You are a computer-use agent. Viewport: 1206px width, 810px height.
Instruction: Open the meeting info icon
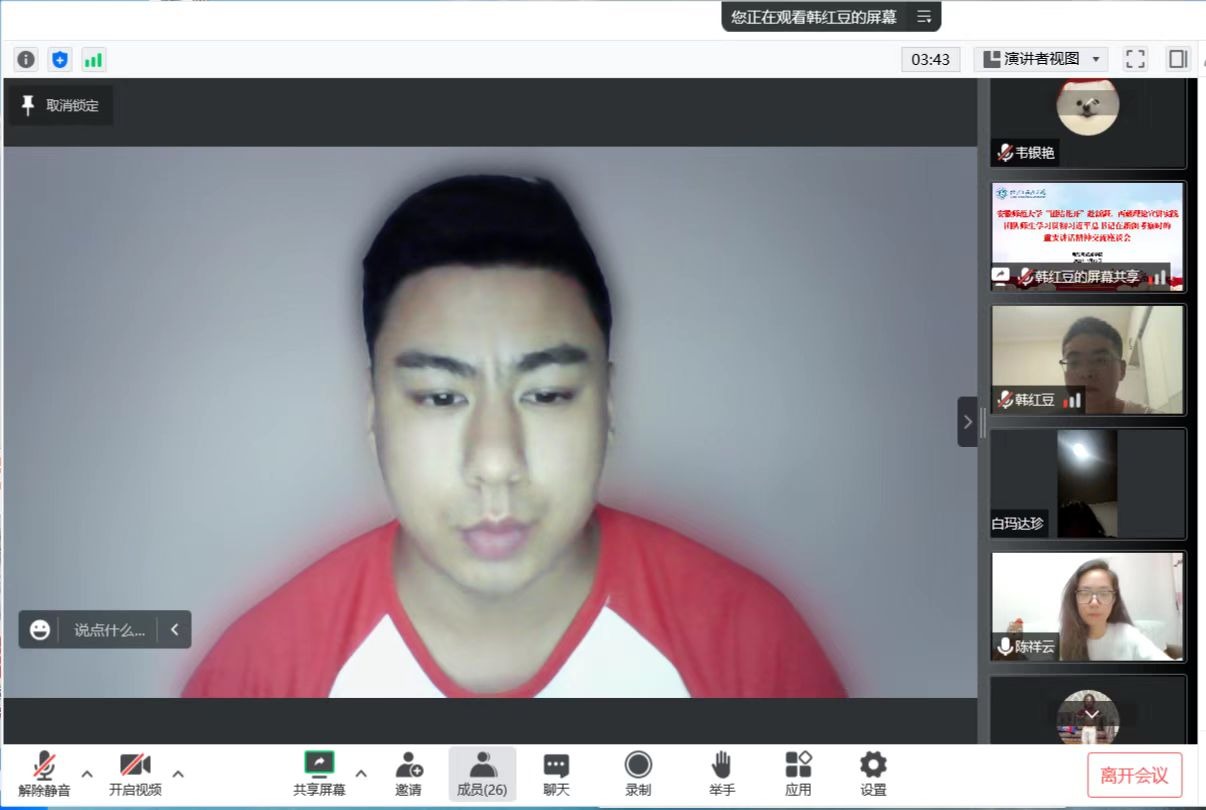click(26, 59)
